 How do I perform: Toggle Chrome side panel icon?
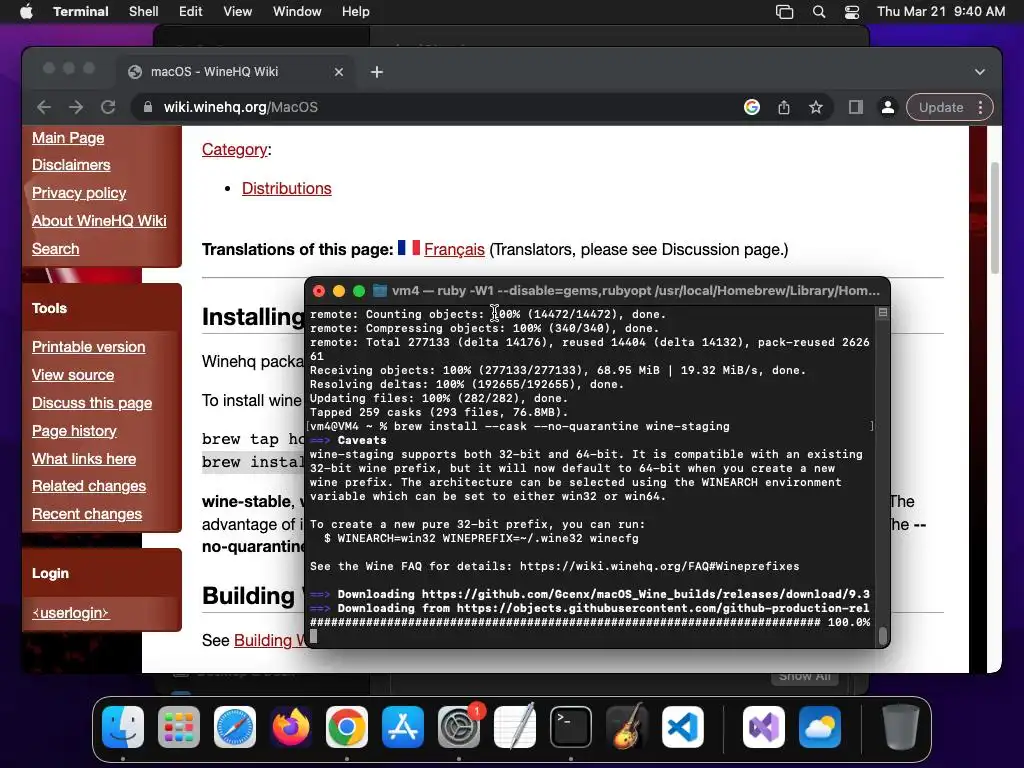(856, 107)
